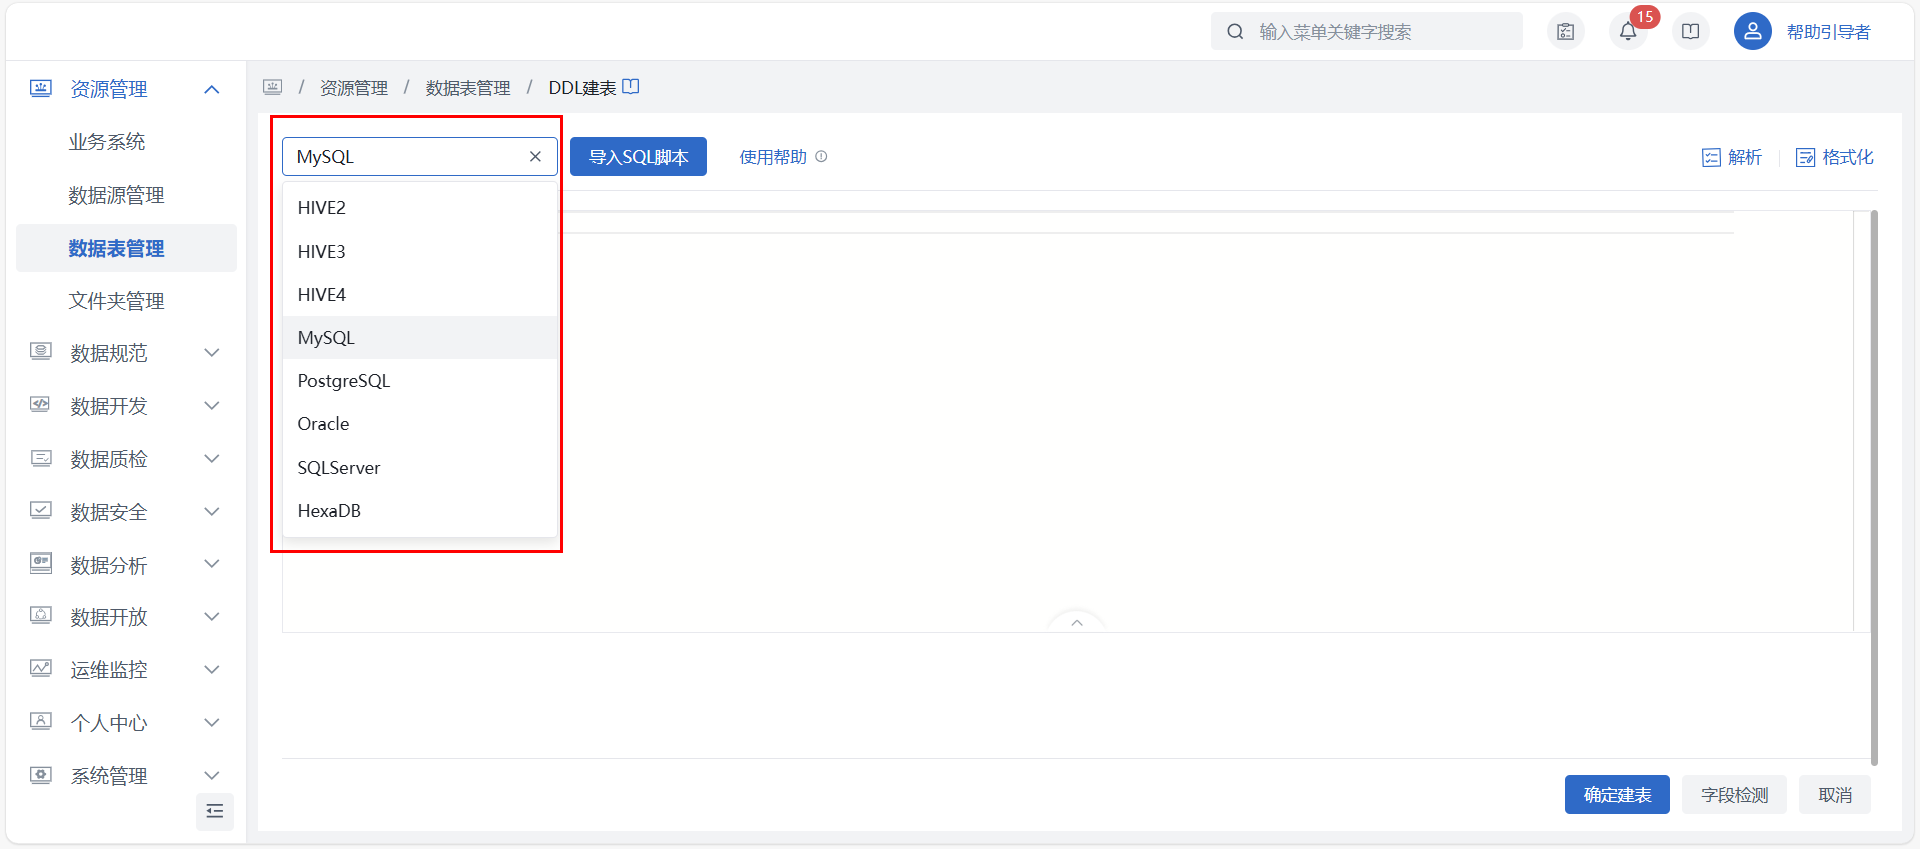Click the 导入SQL脚本 button

click(638, 157)
